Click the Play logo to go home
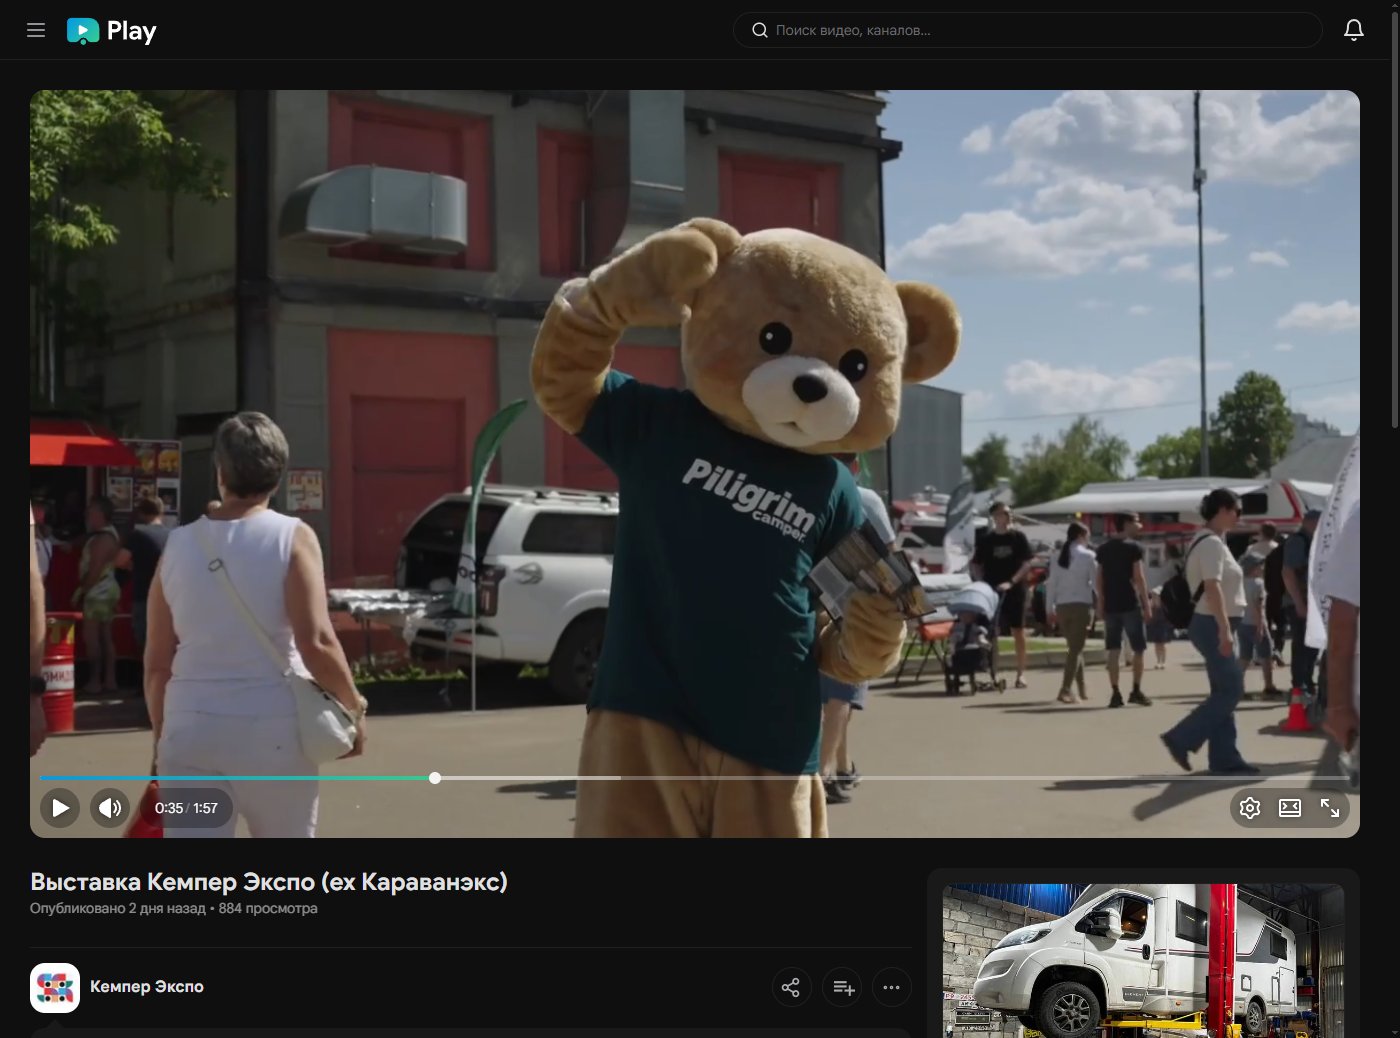 point(112,31)
